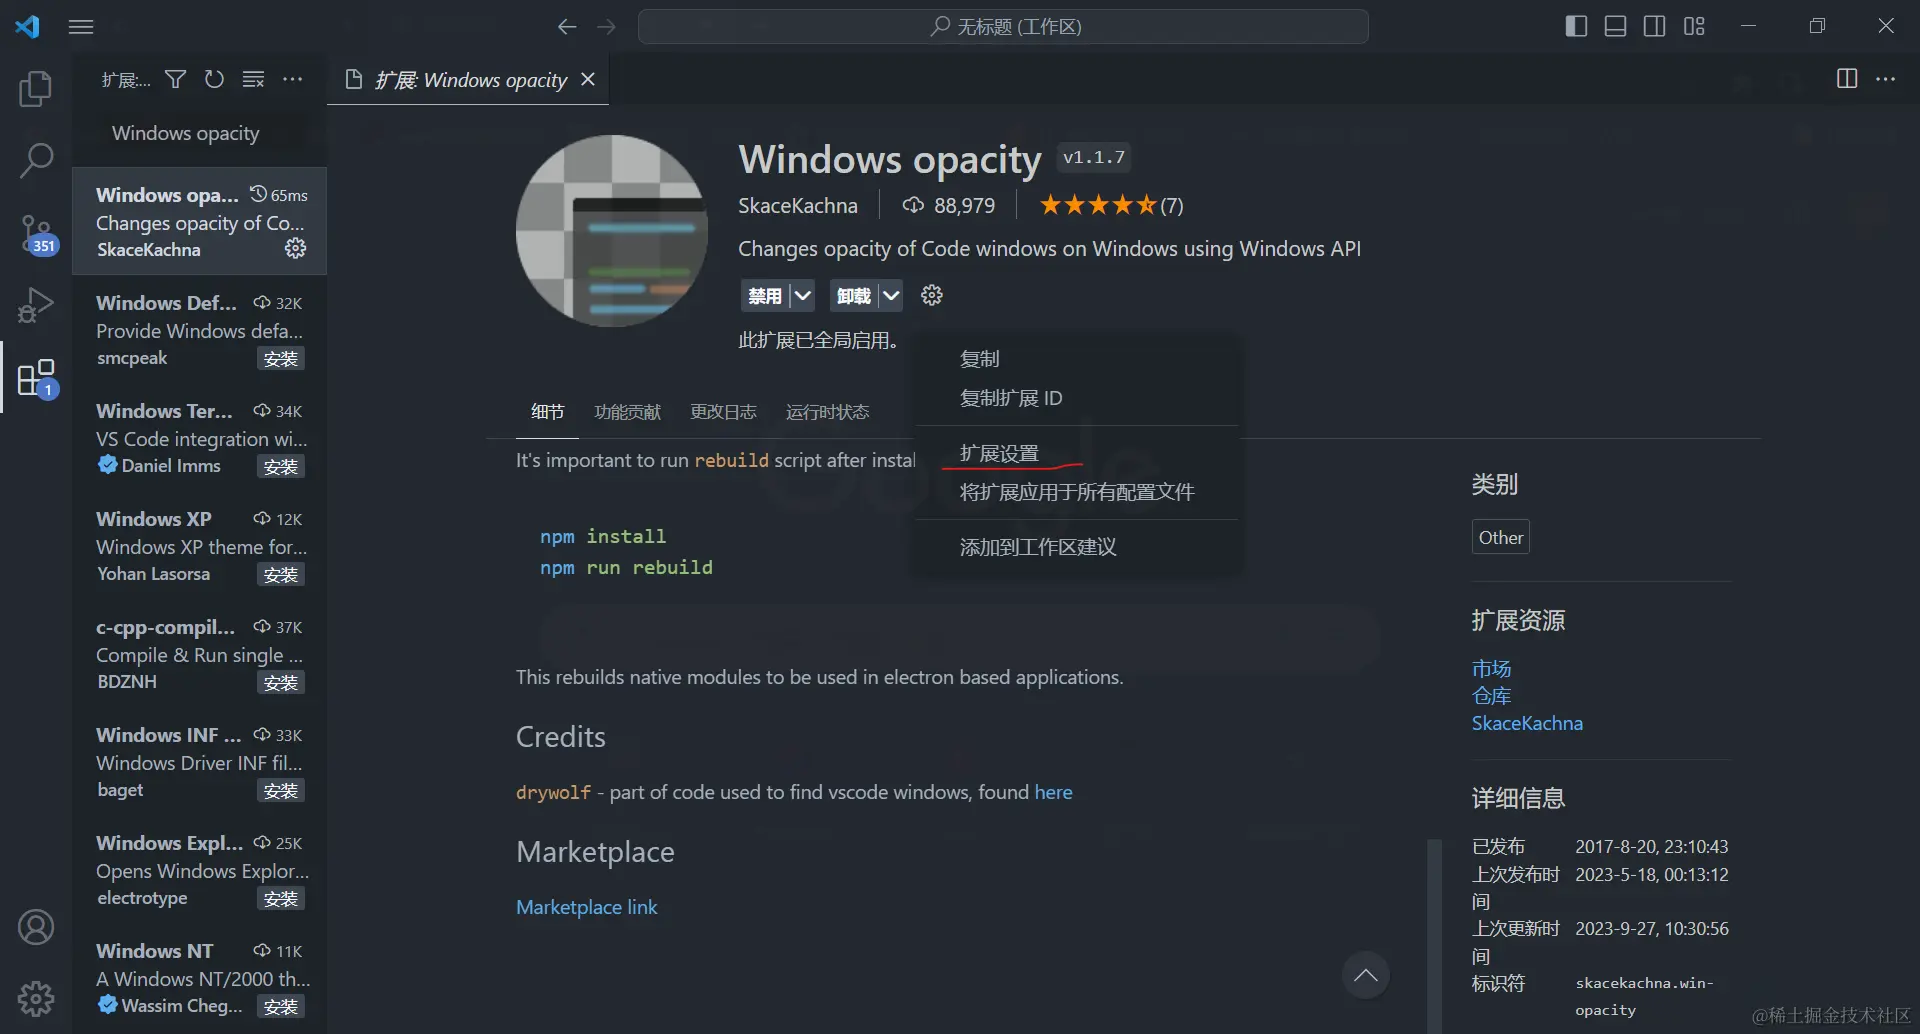Click the 禁用 disable button
The image size is (1920, 1034).
click(x=765, y=296)
